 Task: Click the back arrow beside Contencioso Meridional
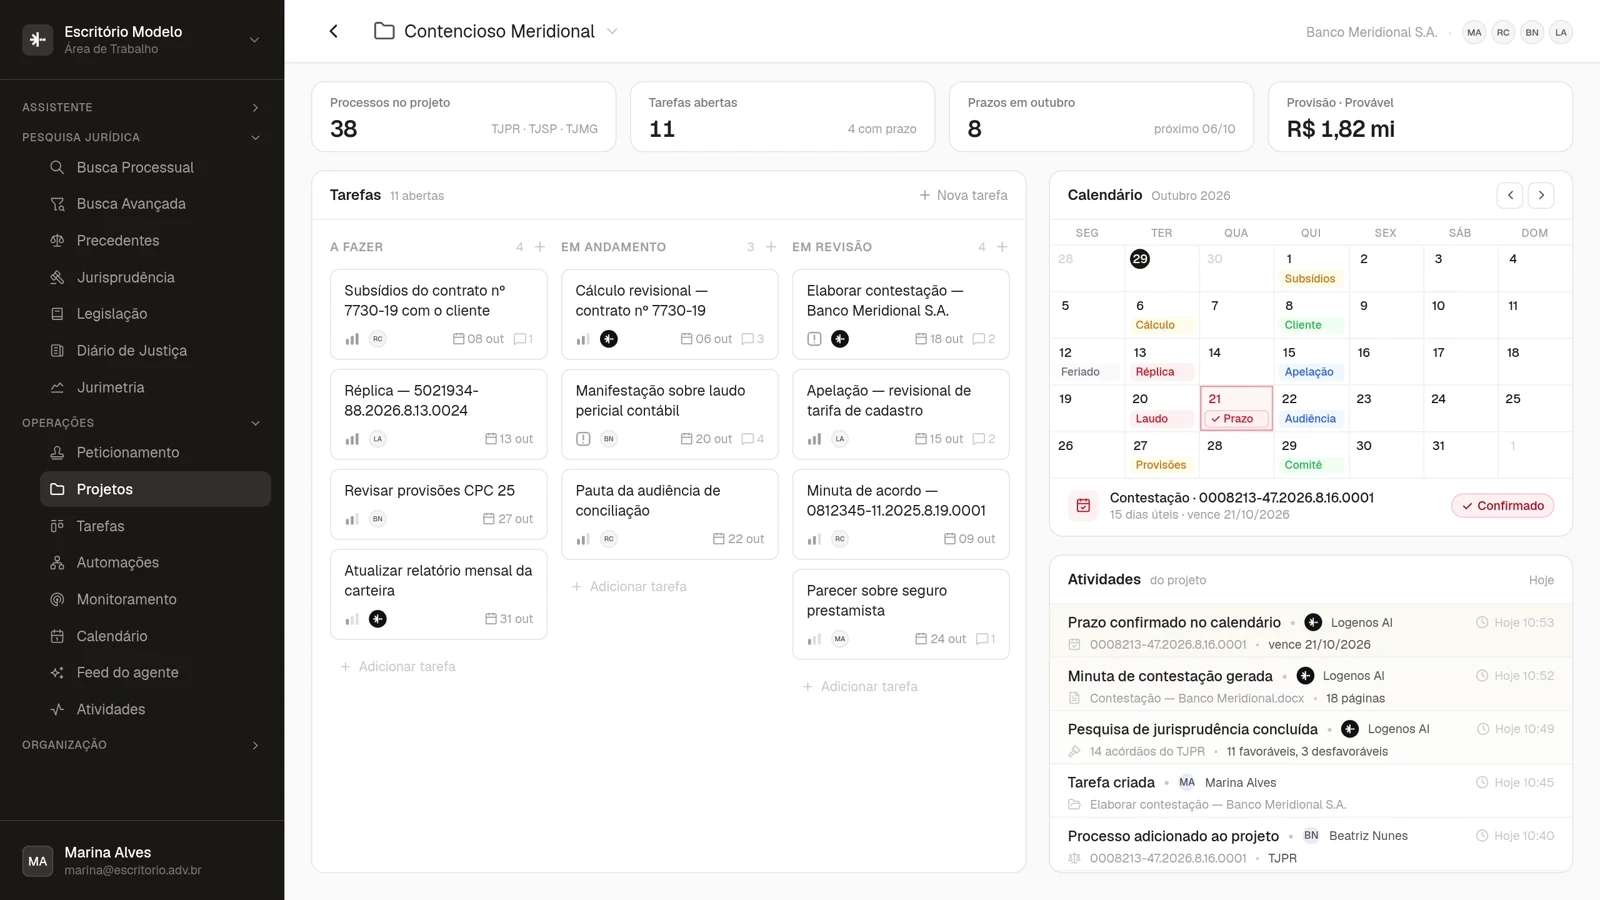333,31
